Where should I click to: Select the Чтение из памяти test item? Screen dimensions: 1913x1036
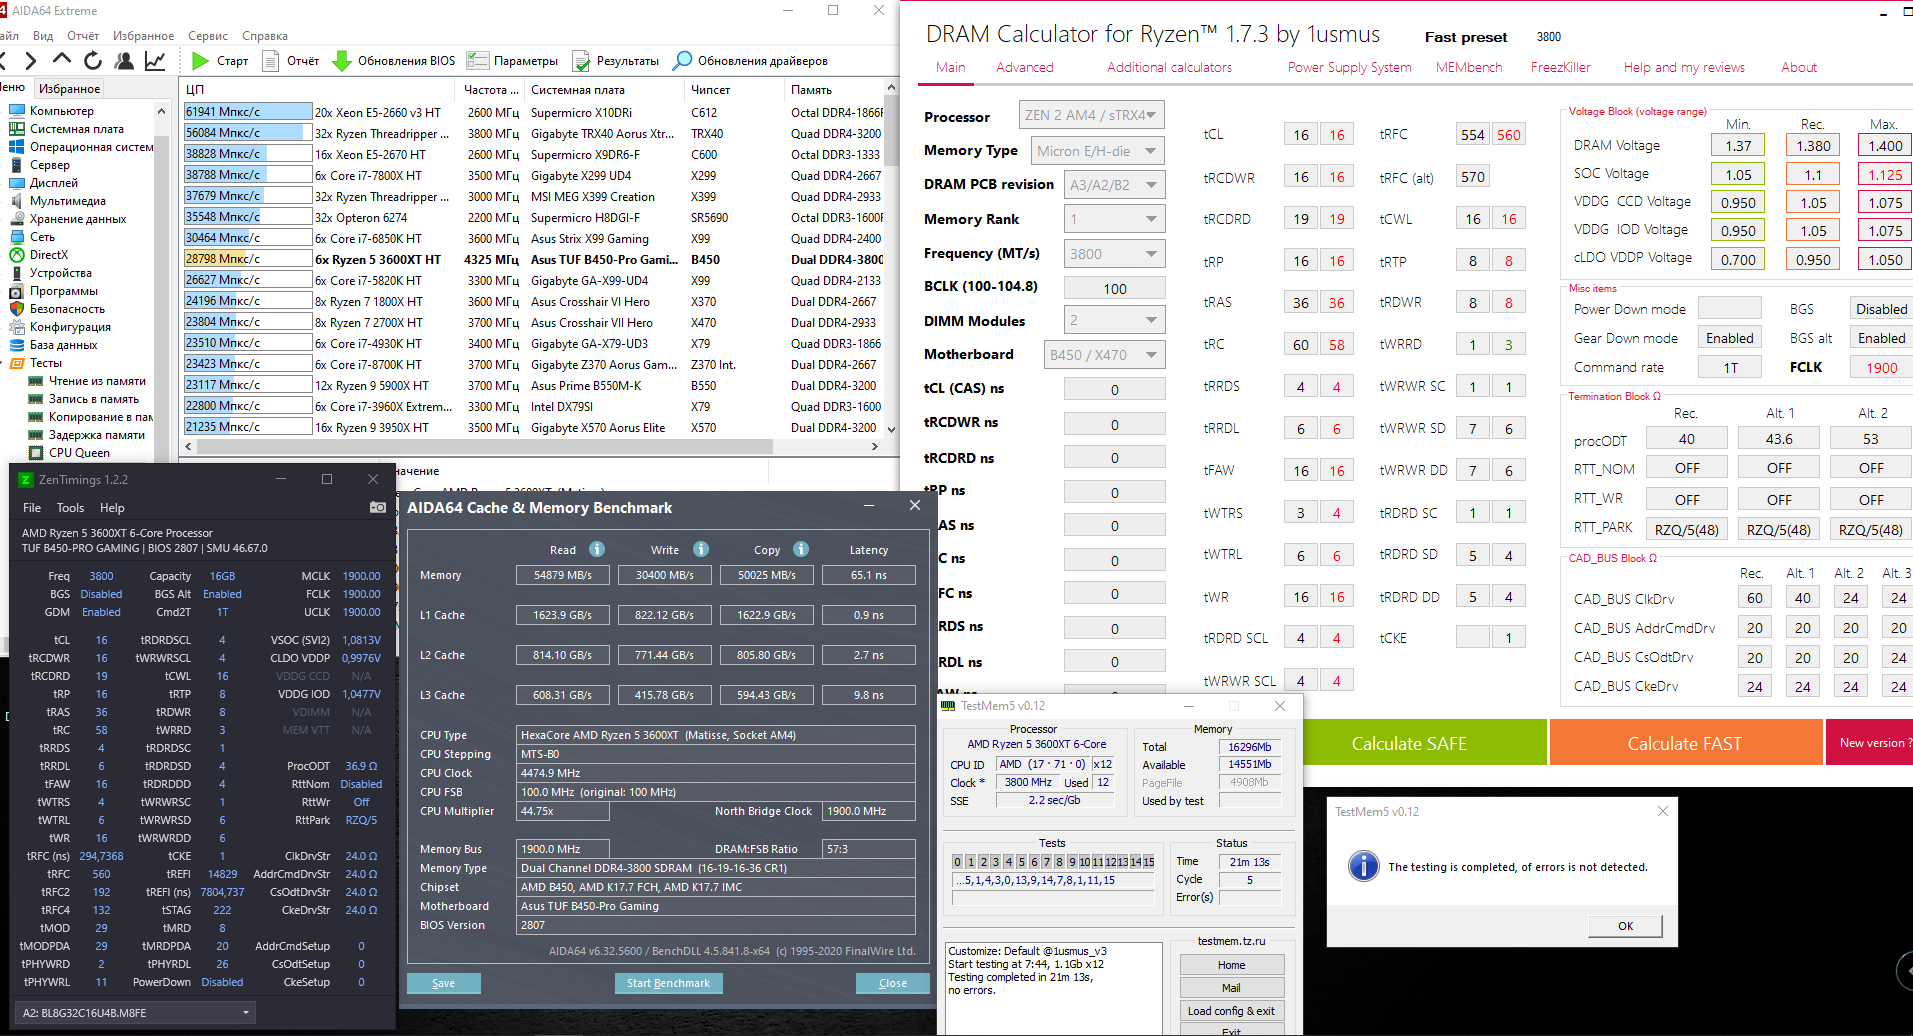[x=96, y=381]
